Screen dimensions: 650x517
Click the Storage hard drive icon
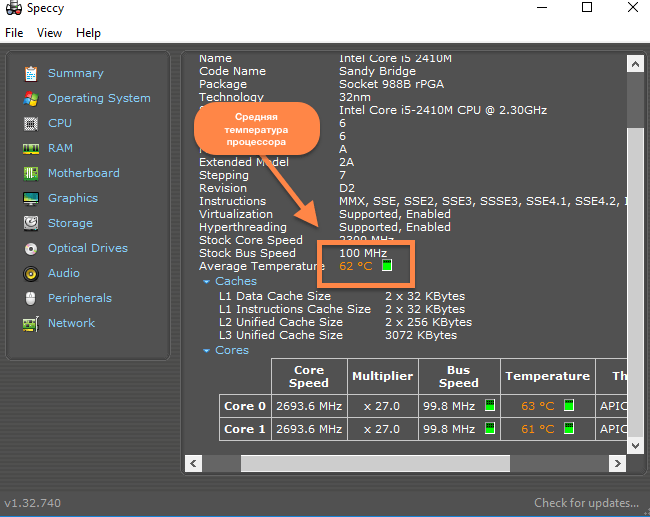(x=31, y=223)
